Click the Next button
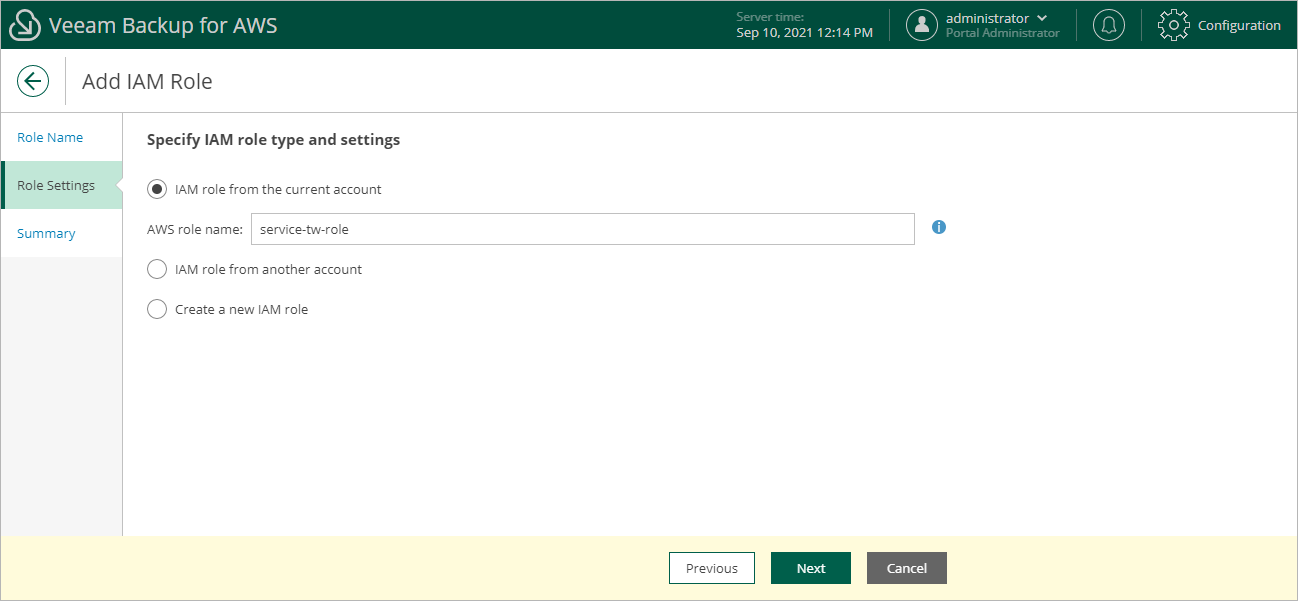Viewport: 1298px width, 601px height. click(811, 568)
